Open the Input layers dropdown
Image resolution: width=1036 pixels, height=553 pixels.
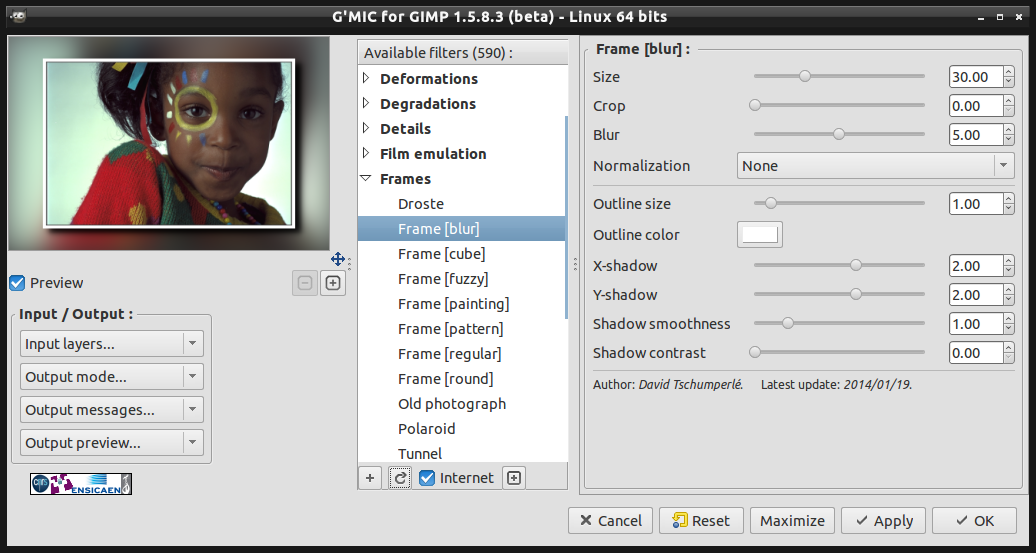[x=112, y=344]
